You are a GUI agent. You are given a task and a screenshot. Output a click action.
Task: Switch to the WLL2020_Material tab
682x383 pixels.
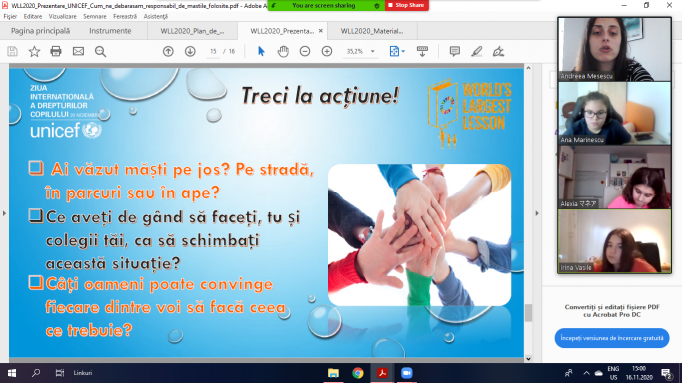[x=372, y=31]
